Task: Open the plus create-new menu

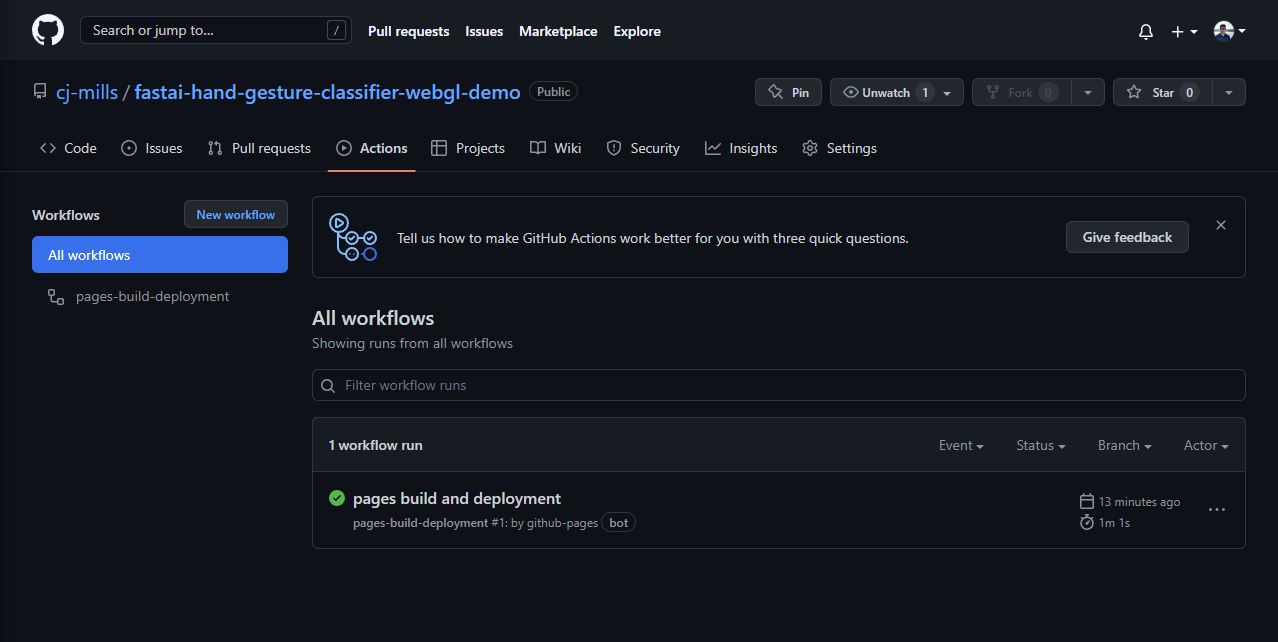Action: click(1184, 31)
